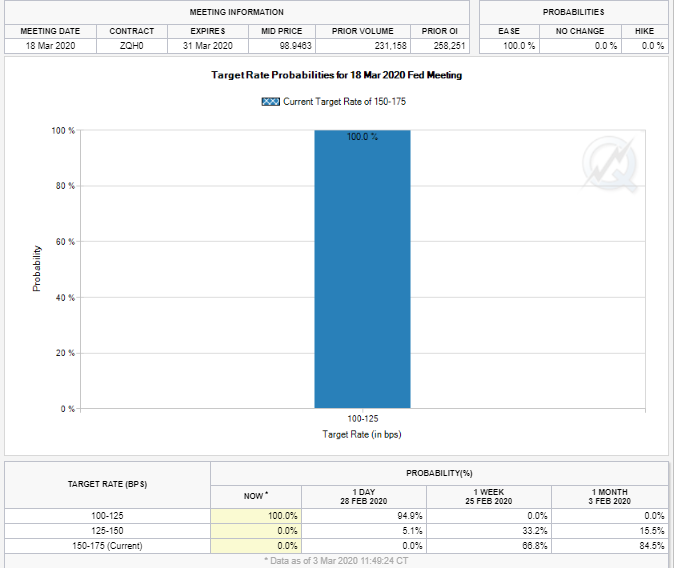This screenshot has width=674, height=568.
Task: Click the PROBABILITIES panel header
Action: tap(573, 12)
